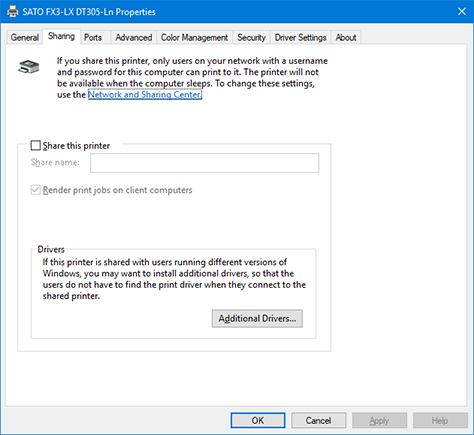The height and width of the screenshot is (435, 474).
Task: Open the Color Management tab
Action: [194, 37]
